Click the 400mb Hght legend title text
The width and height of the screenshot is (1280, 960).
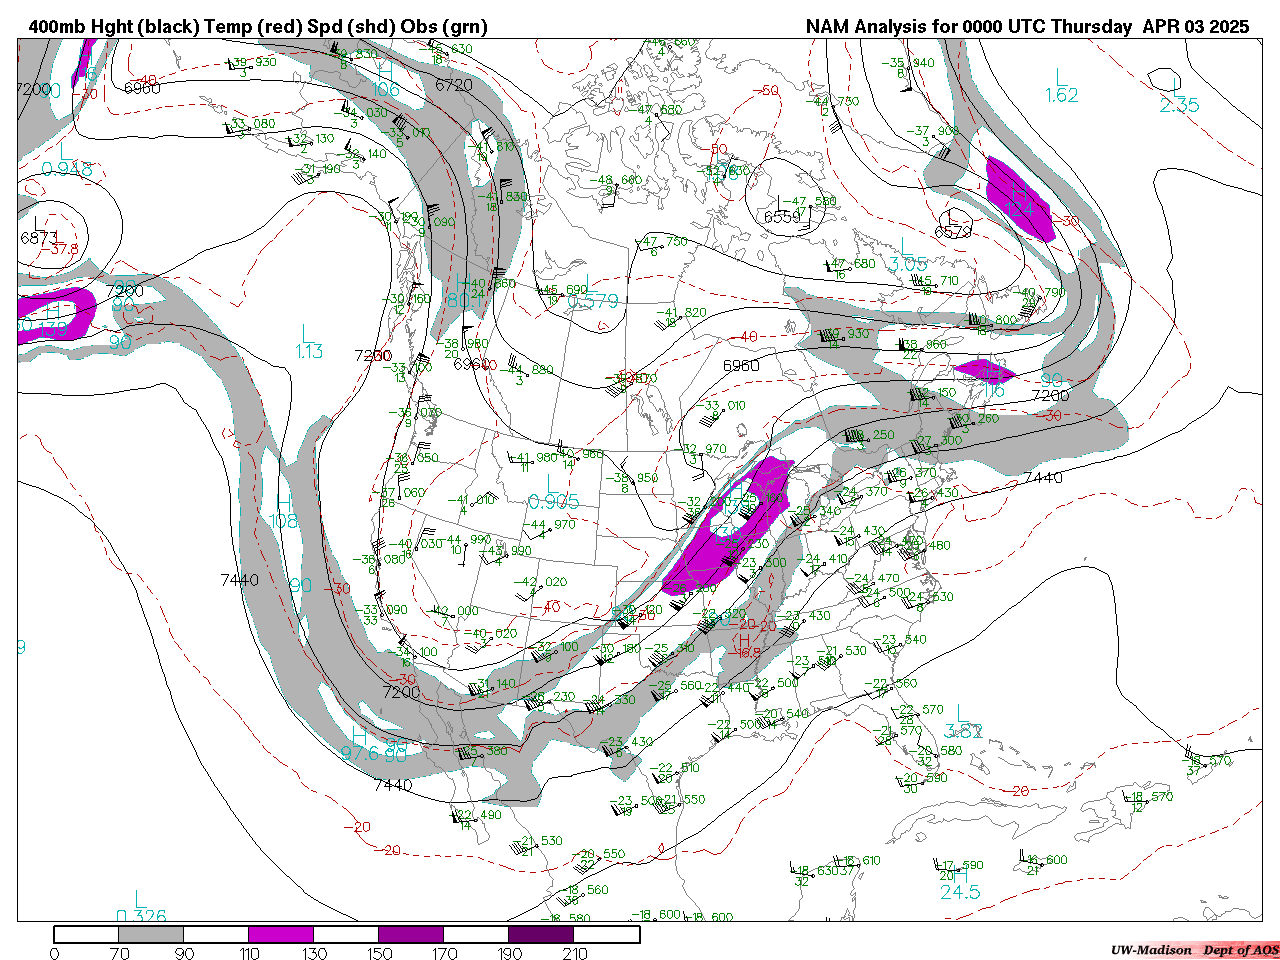click(x=258, y=27)
